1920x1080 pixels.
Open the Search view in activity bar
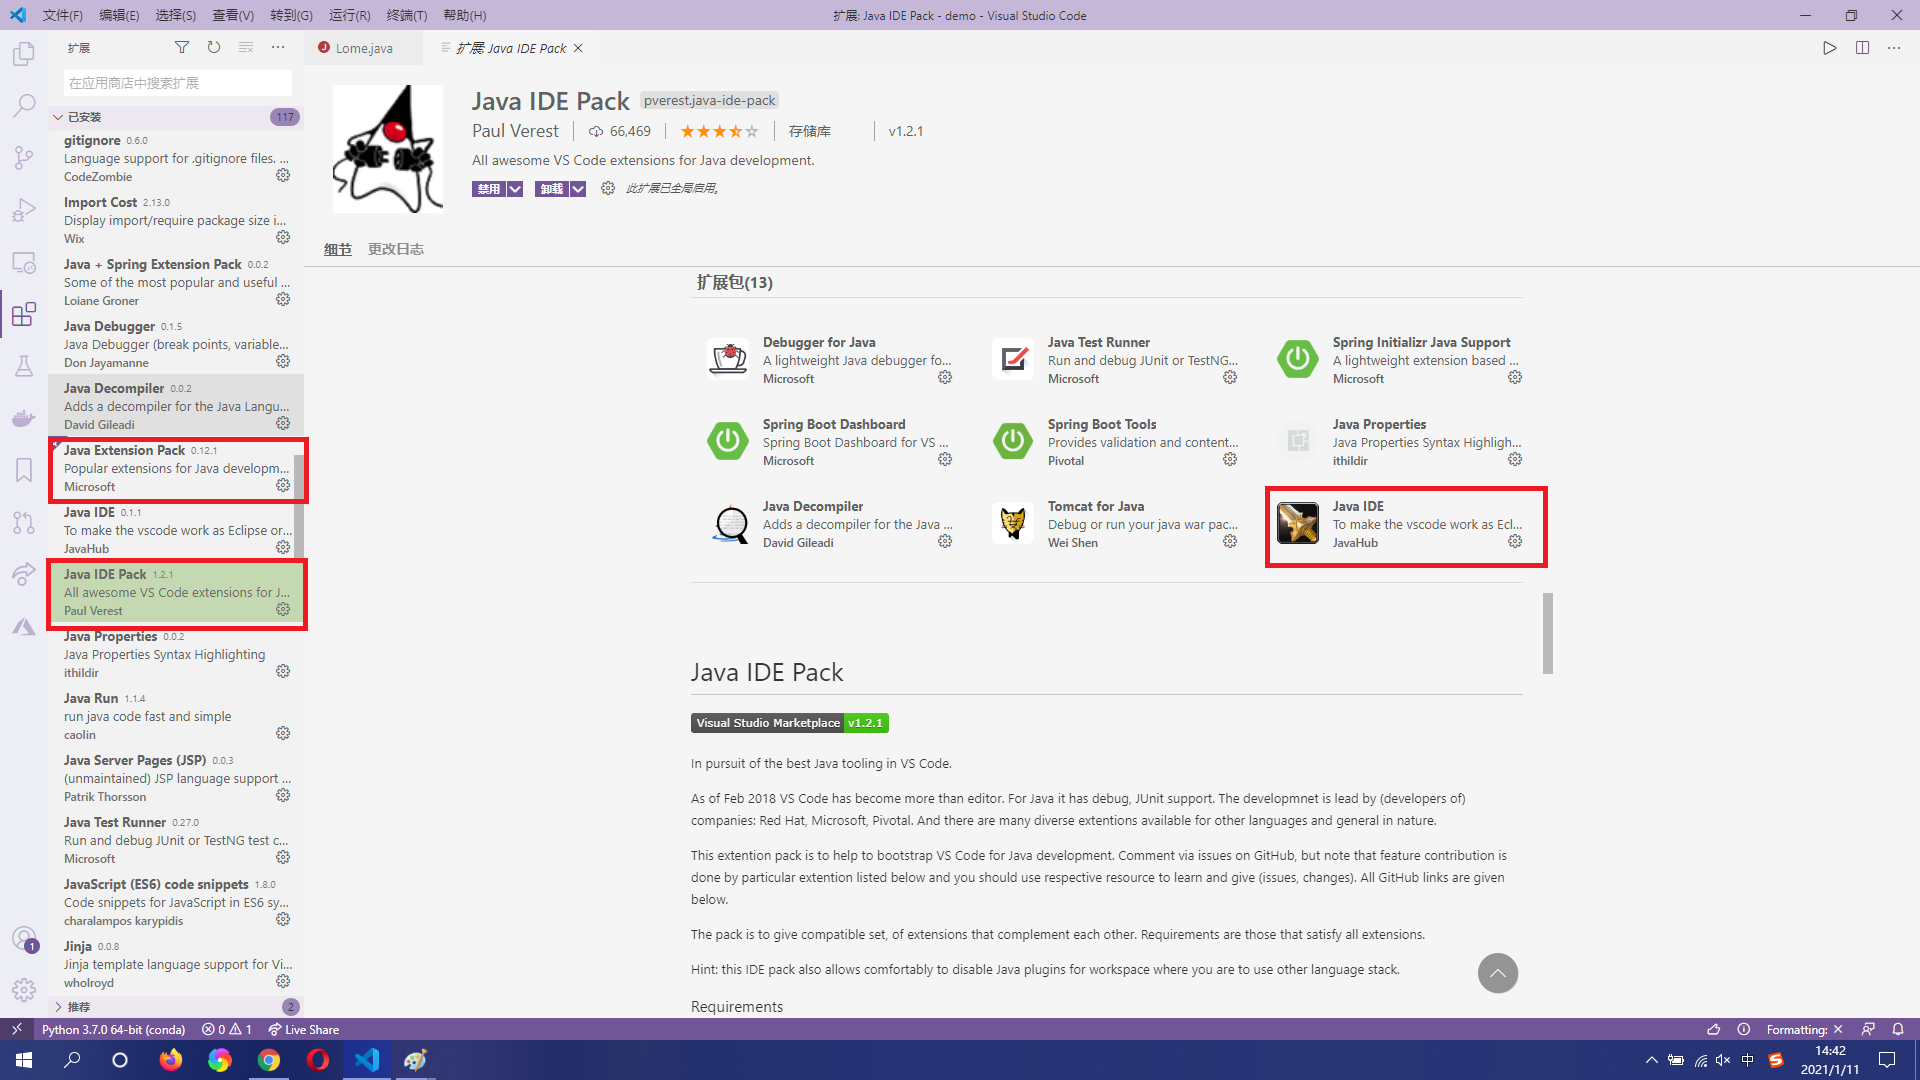(23, 106)
